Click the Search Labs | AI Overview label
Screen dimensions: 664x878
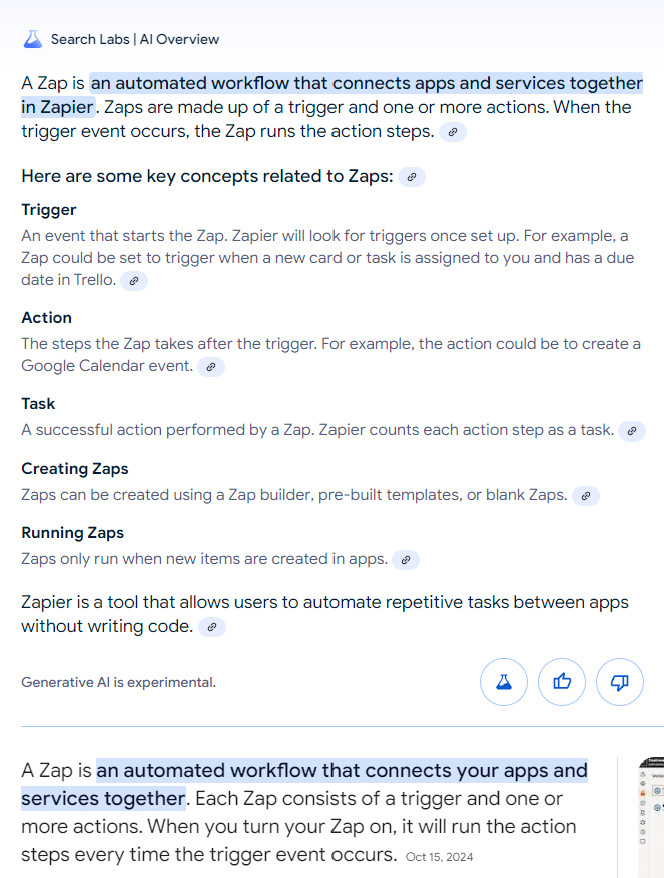tap(135, 40)
